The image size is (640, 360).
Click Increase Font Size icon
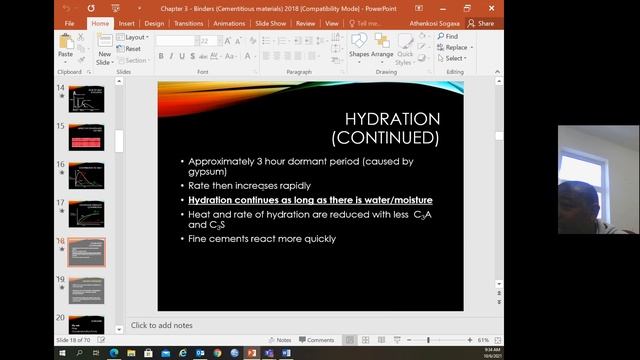pos(228,41)
